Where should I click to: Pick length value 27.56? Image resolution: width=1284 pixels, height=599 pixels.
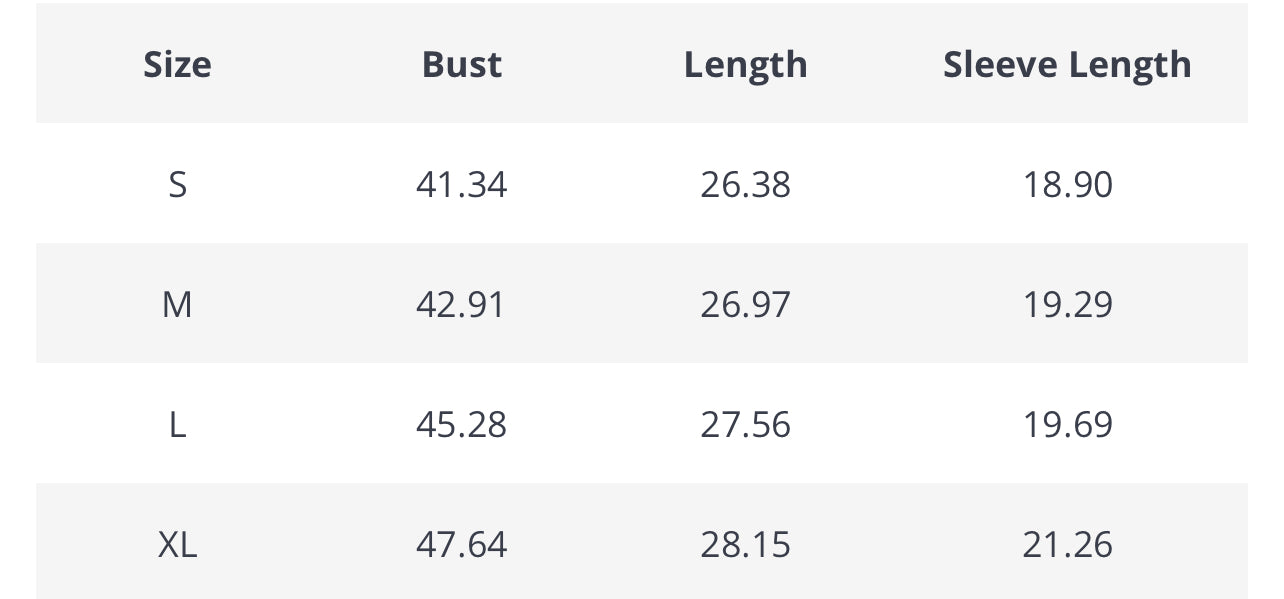pyautogui.click(x=745, y=425)
